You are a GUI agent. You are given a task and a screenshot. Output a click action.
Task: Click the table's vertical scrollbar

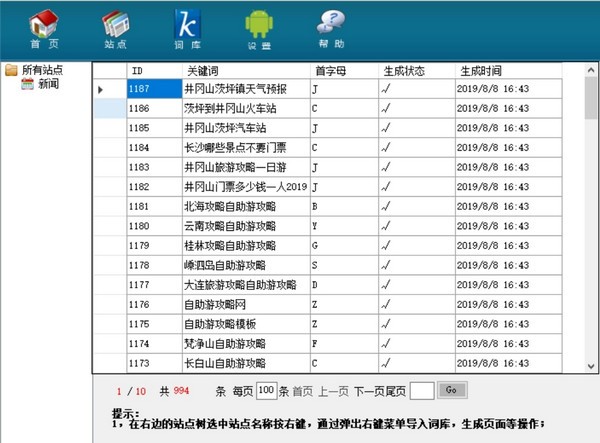pos(590,220)
